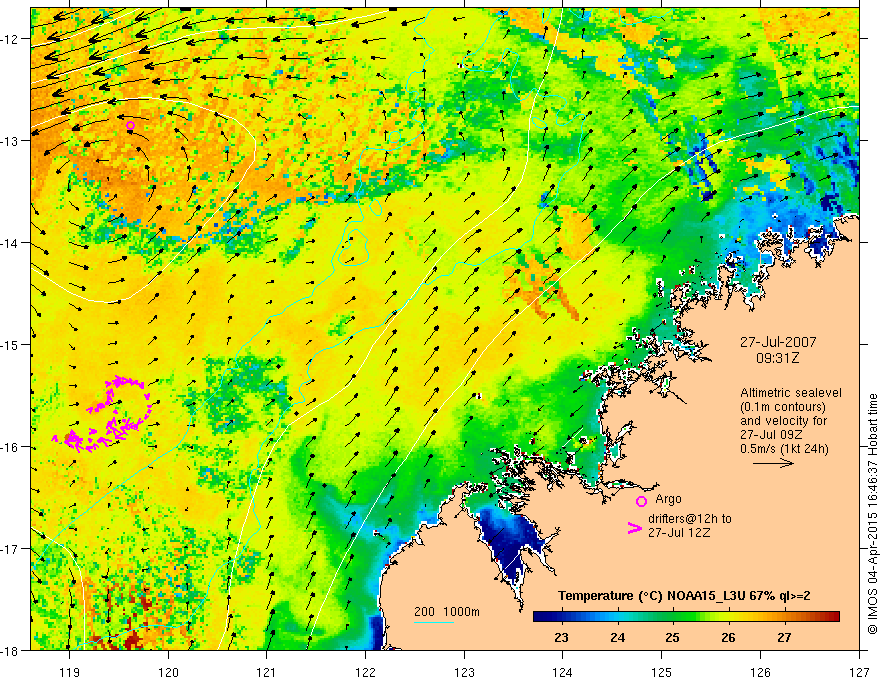Viewport: 880px width, 680px height.
Task: Click the latitude '-15' axis label
Action: coord(10,344)
